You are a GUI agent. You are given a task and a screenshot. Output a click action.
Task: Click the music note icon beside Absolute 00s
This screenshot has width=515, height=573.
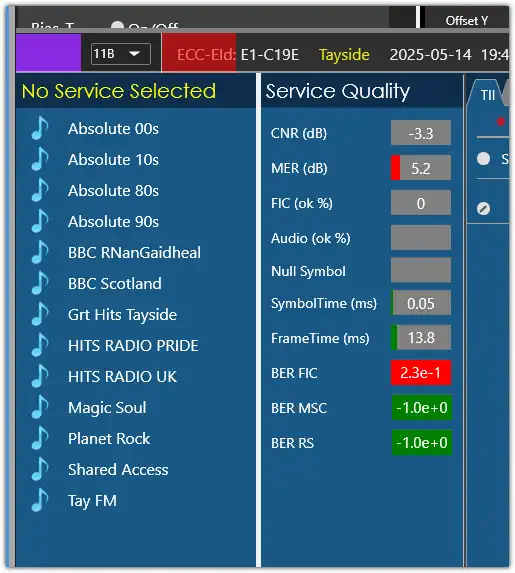40,128
